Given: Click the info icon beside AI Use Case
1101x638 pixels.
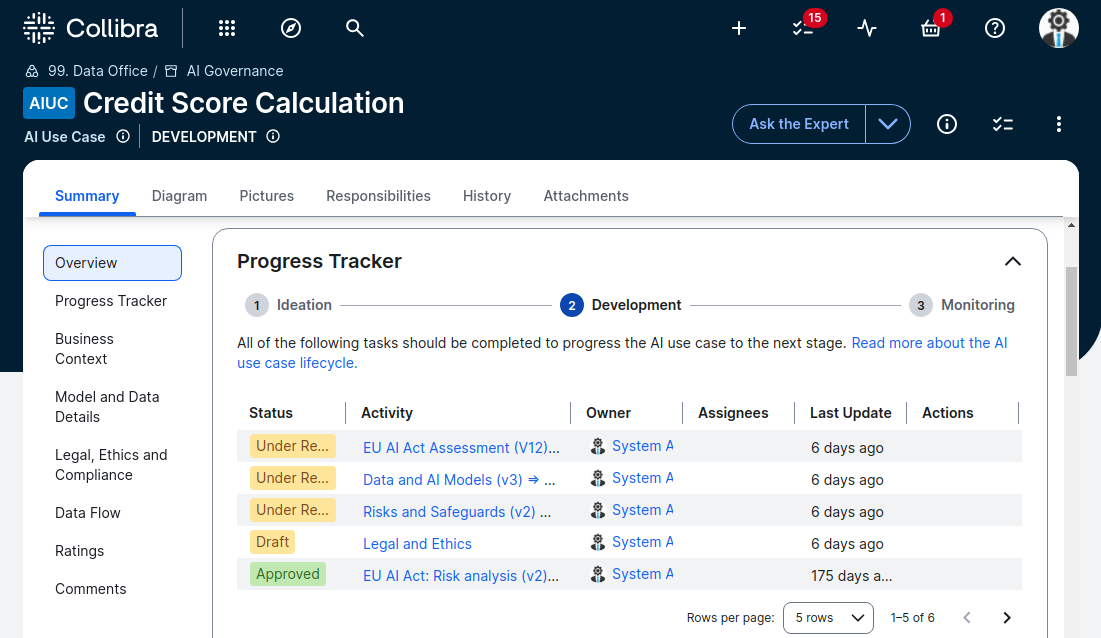Looking at the screenshot, I should click(123, 136).
